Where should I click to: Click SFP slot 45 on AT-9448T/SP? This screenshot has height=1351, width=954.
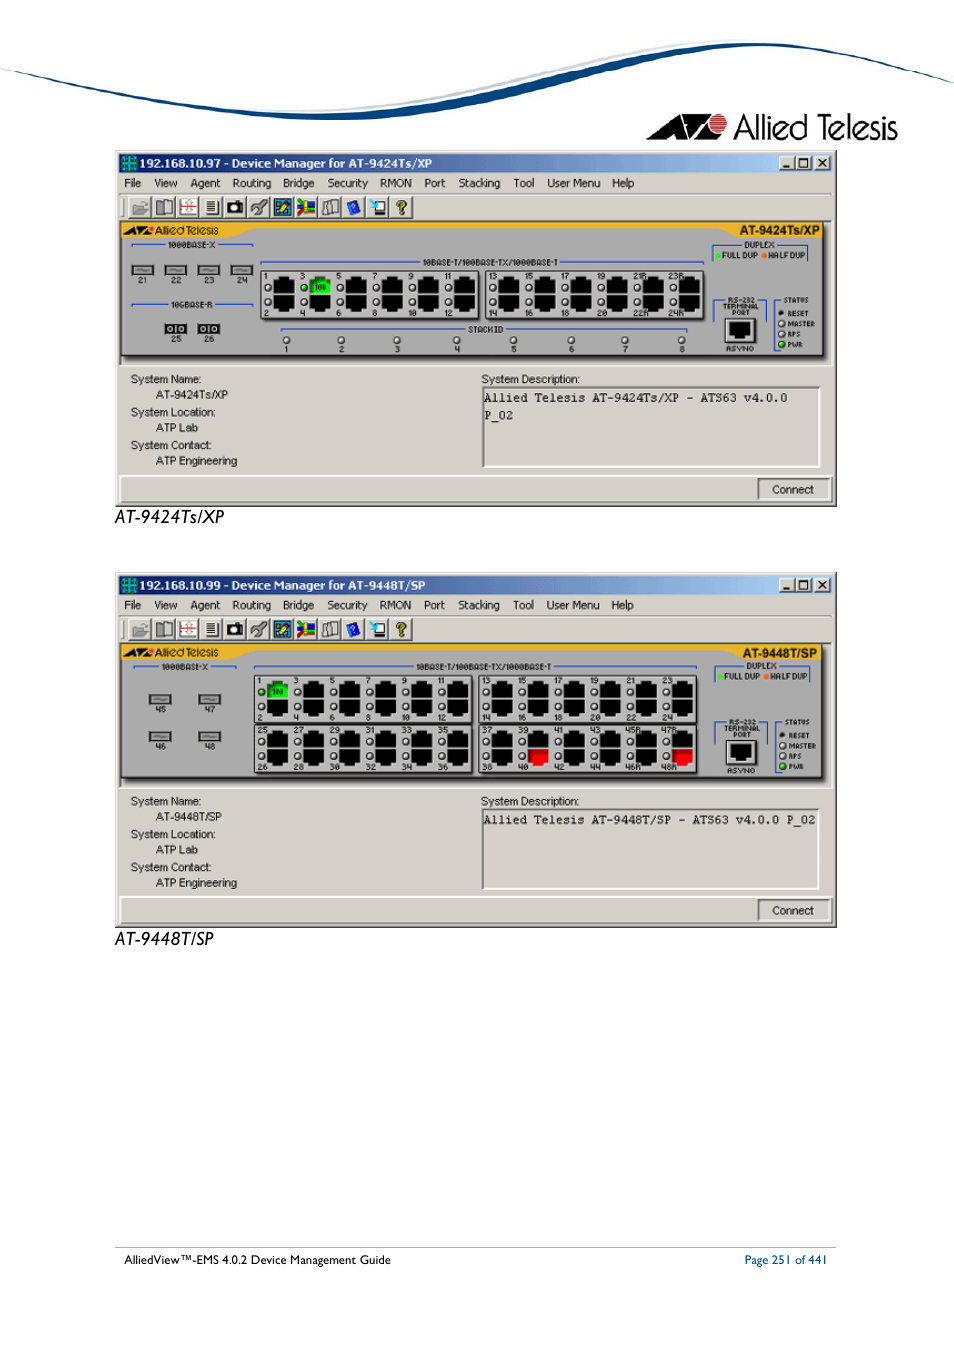coord(160,699)
